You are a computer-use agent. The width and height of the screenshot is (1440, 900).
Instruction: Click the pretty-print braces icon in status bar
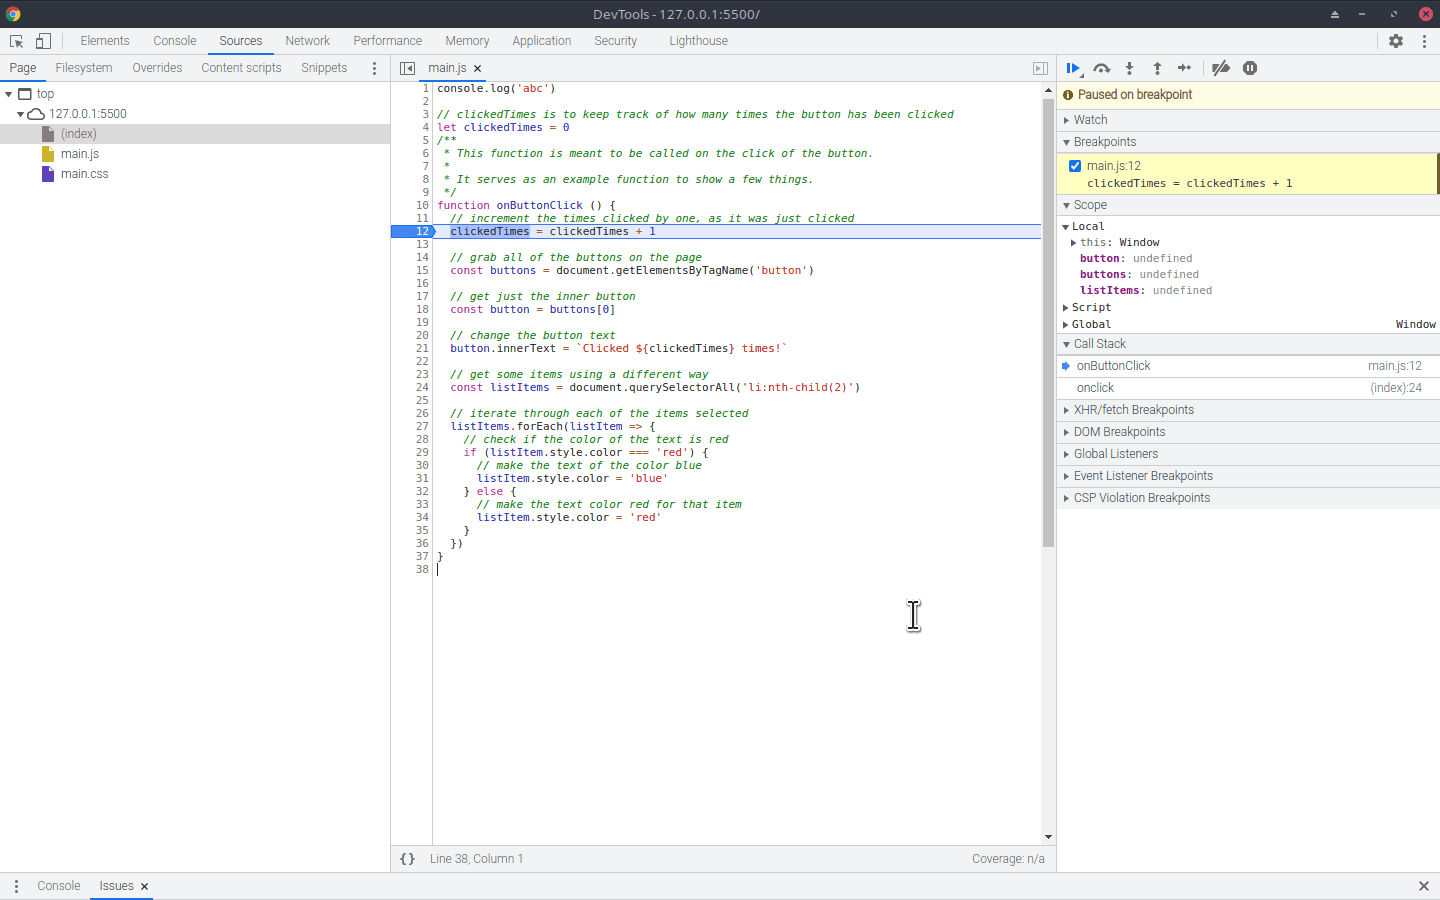pyautogui.click(x=407, y=858)
